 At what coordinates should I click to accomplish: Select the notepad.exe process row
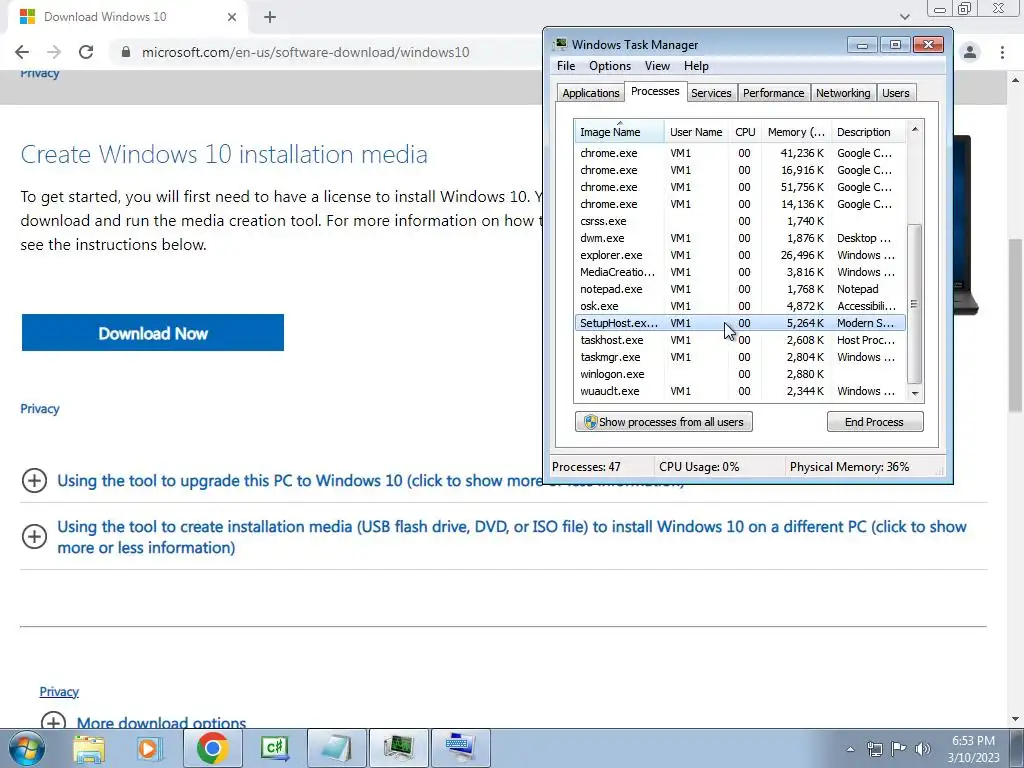coord(740,289)
